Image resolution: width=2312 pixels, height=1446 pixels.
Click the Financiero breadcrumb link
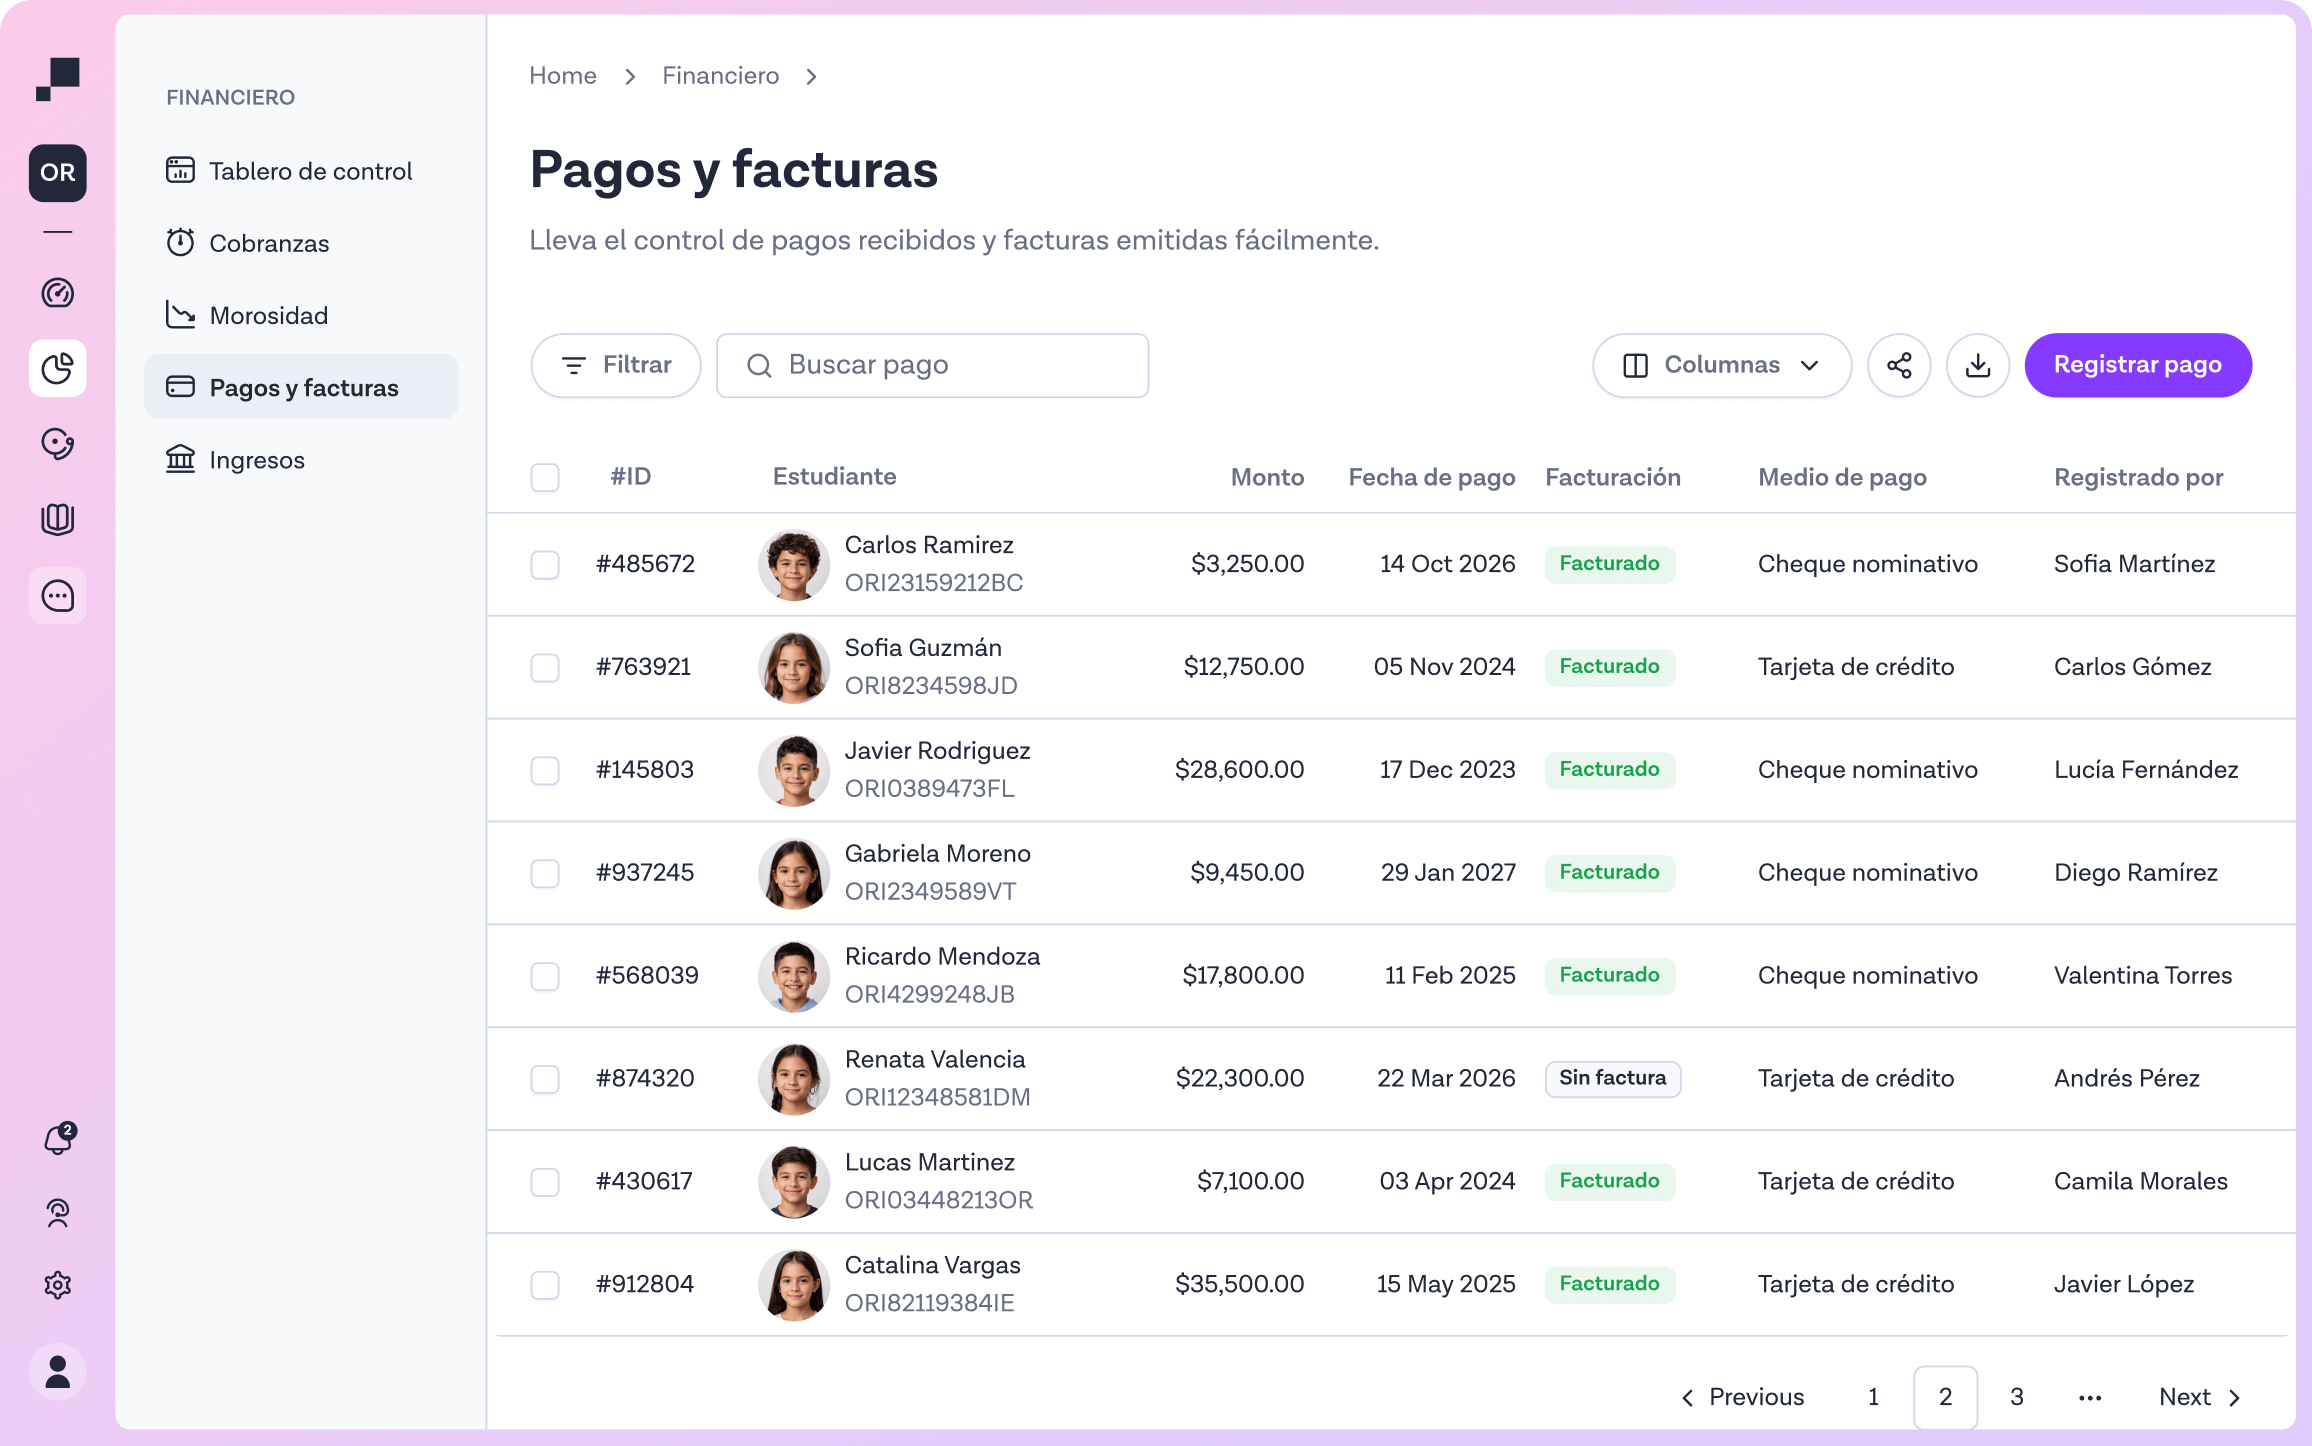pyautogui.click(x=720, y=76)
